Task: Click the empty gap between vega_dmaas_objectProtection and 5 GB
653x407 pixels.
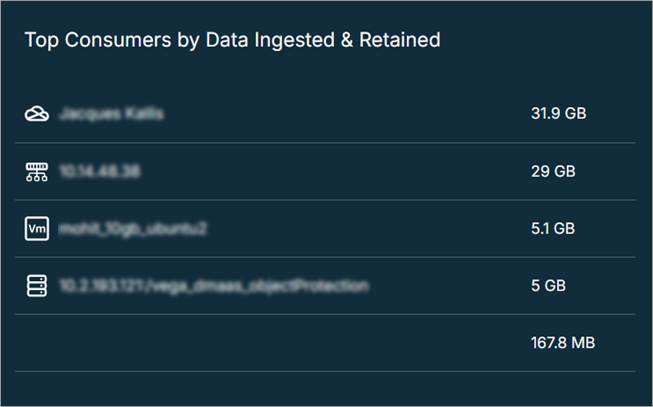Action: pyautogui.click(x=450, y=286)
